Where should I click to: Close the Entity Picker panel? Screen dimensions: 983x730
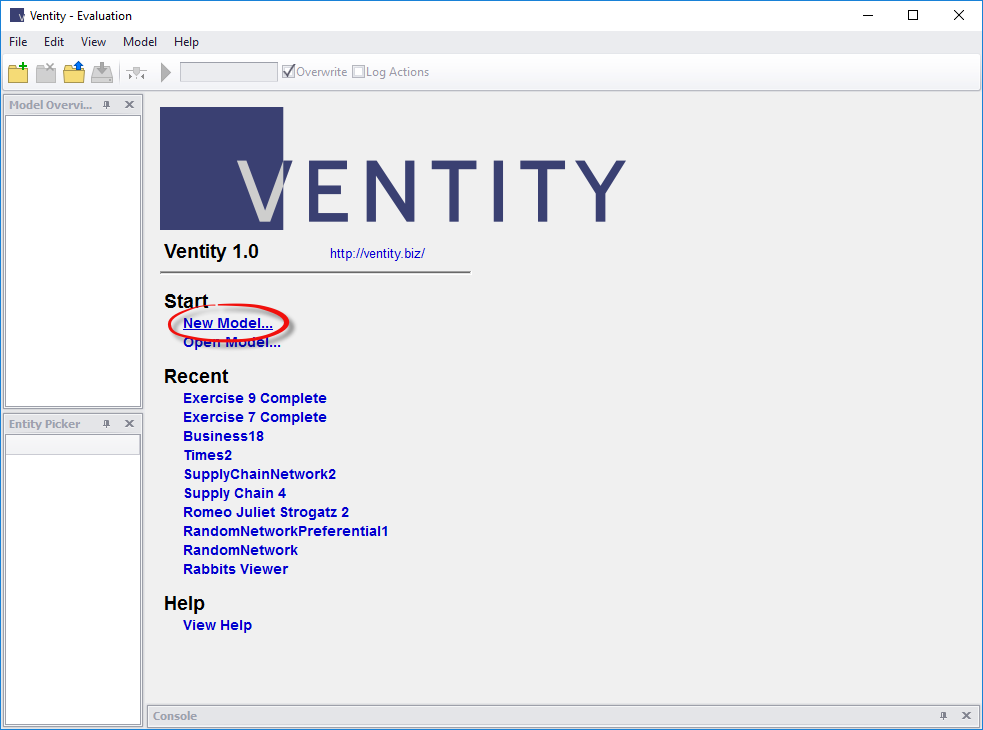tap(129, 424)
